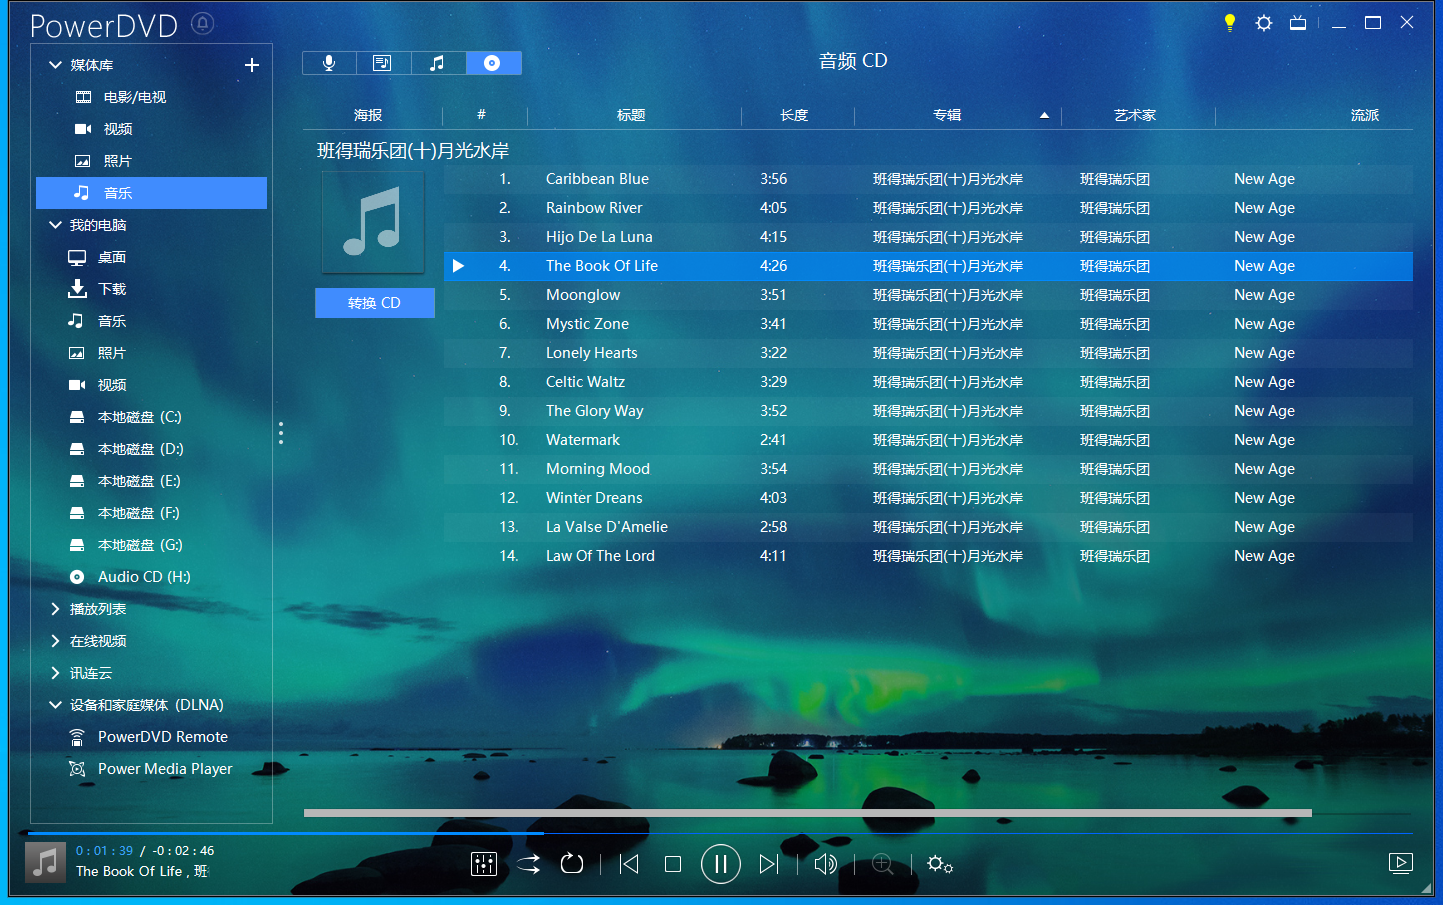
Task: Switch to the album list view tab
Action: 383,63
